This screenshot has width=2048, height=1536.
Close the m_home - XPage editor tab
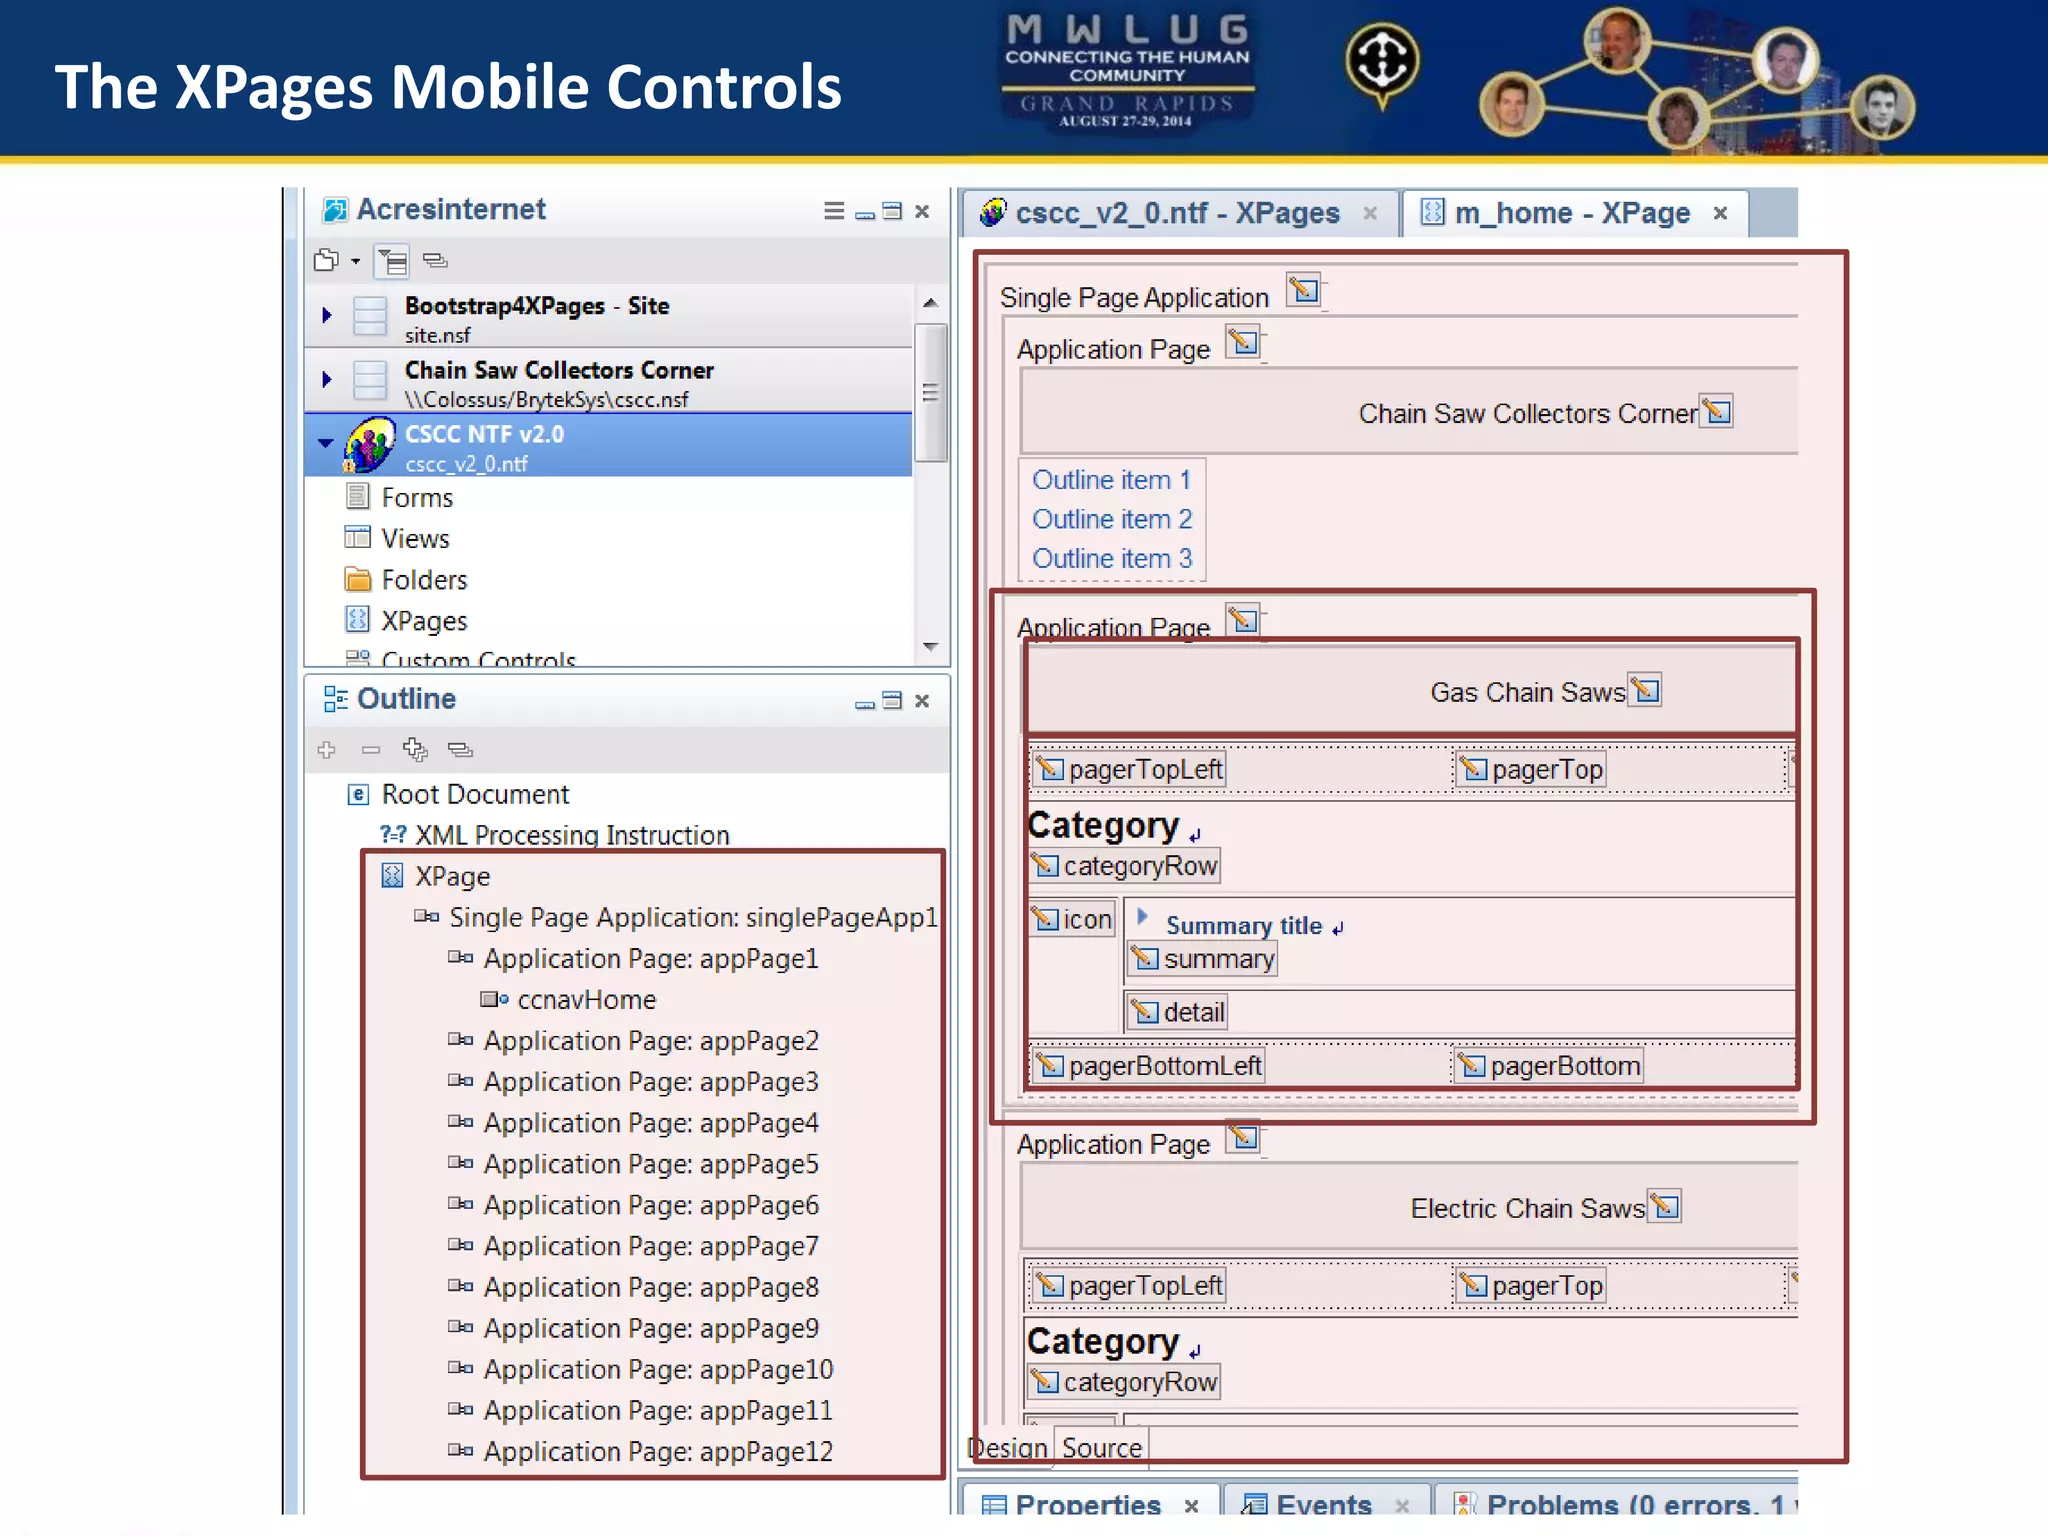coord(1721,213)
